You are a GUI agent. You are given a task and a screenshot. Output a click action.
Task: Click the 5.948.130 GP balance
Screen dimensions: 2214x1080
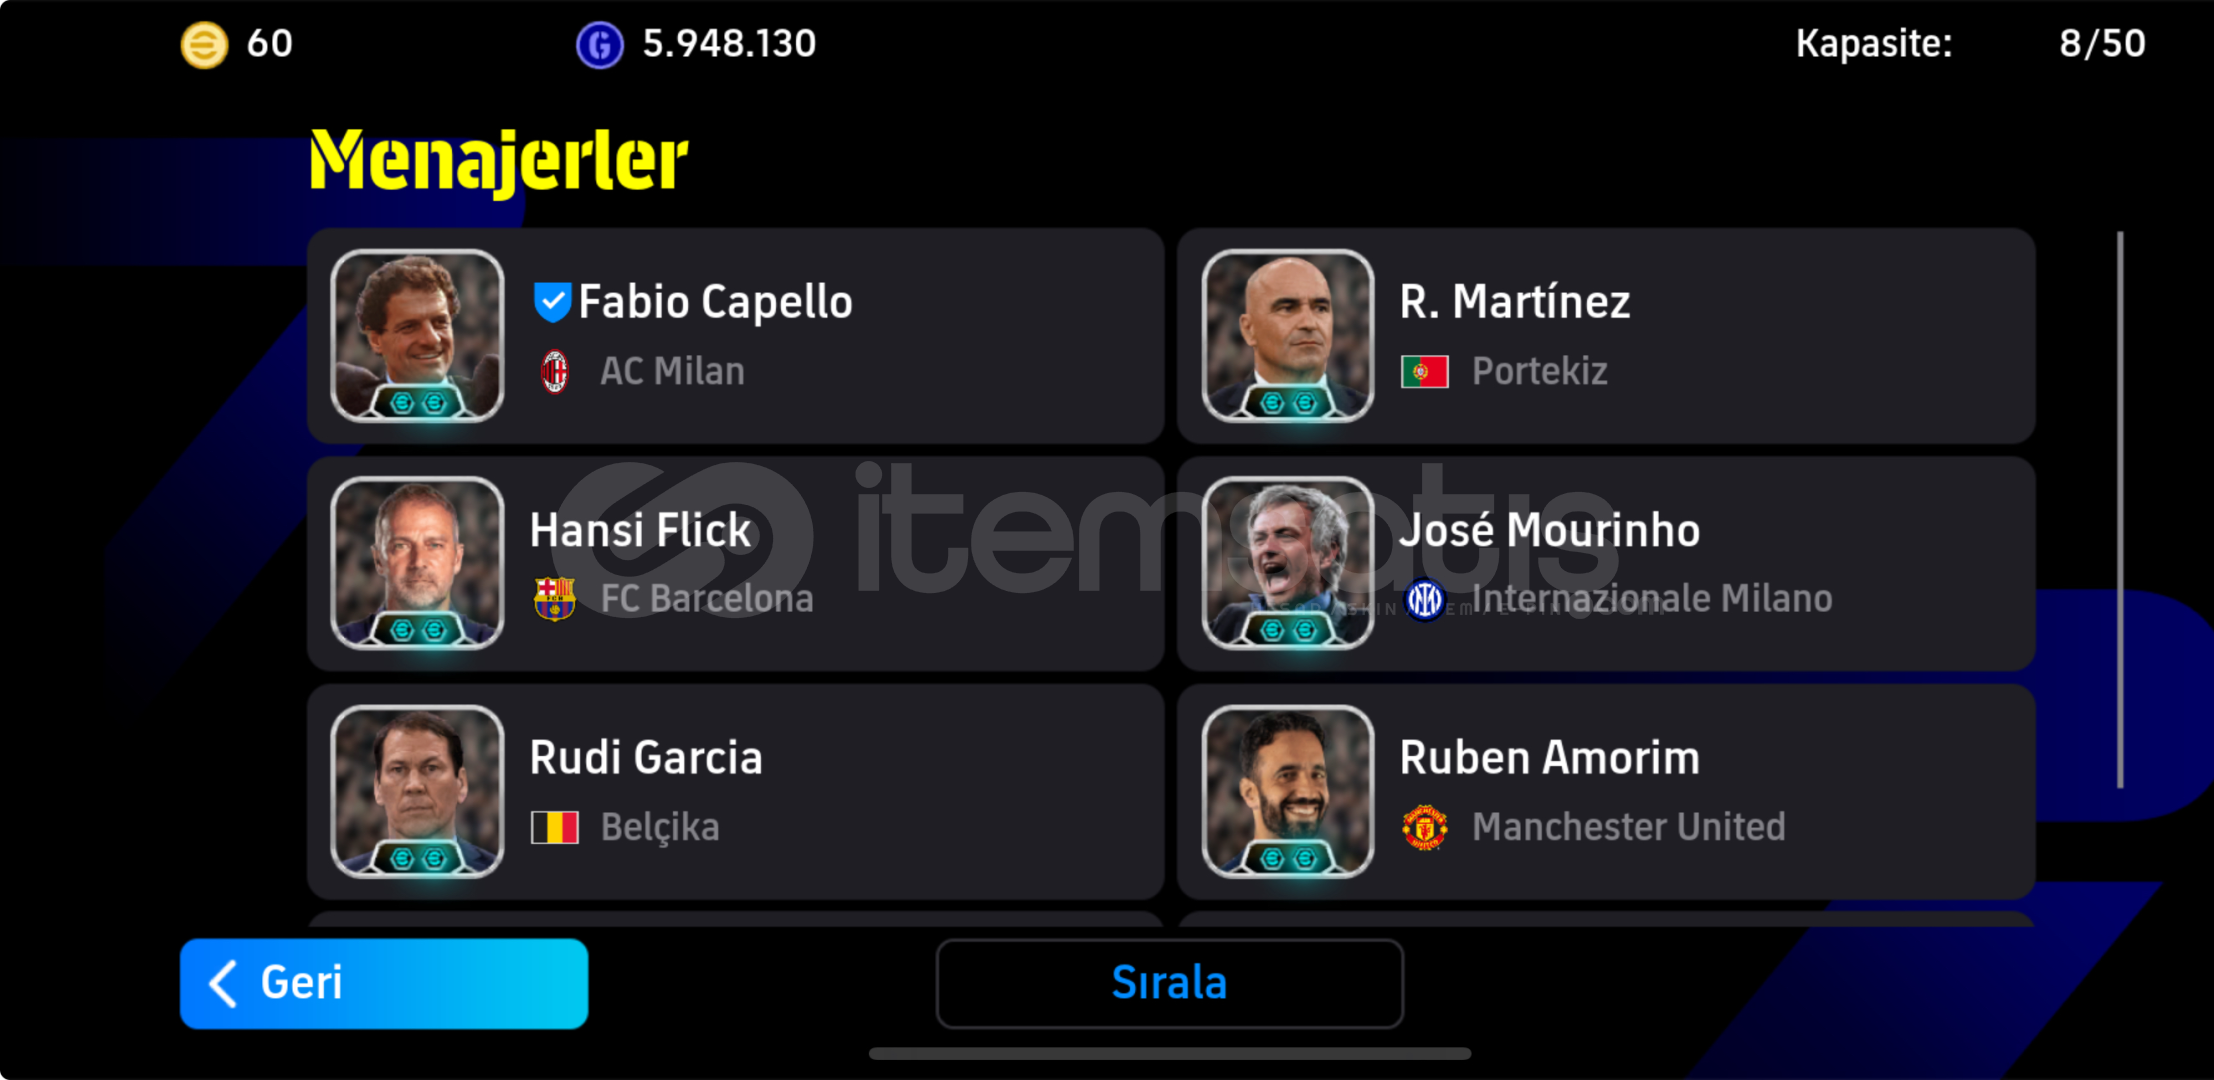tap(729, 44)
